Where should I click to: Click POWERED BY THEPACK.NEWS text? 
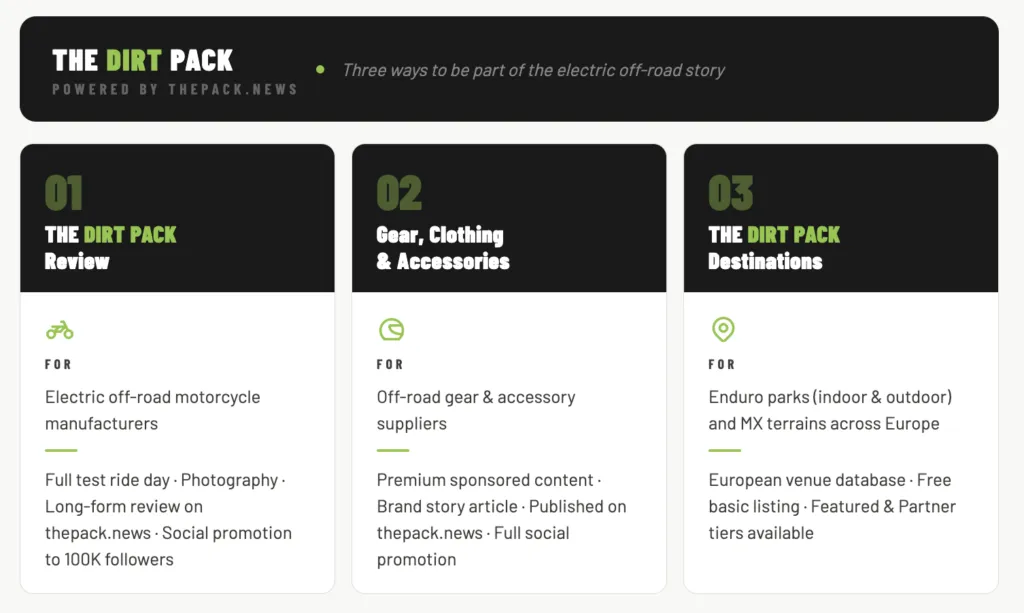pos(175,89)
